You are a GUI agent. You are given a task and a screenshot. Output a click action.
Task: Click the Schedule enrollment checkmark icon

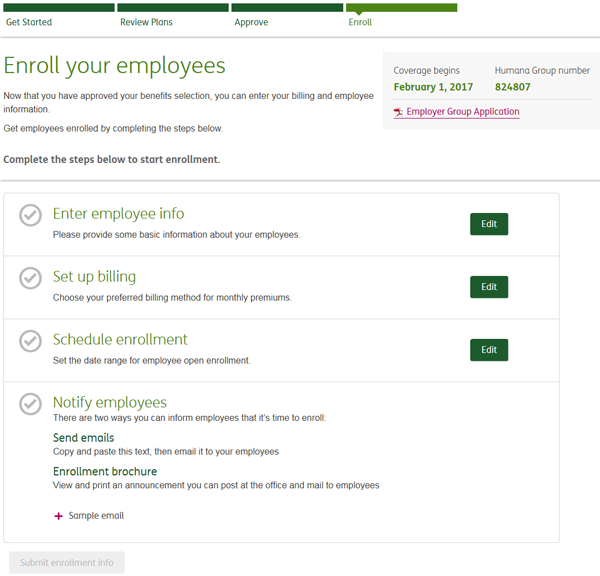30,341
